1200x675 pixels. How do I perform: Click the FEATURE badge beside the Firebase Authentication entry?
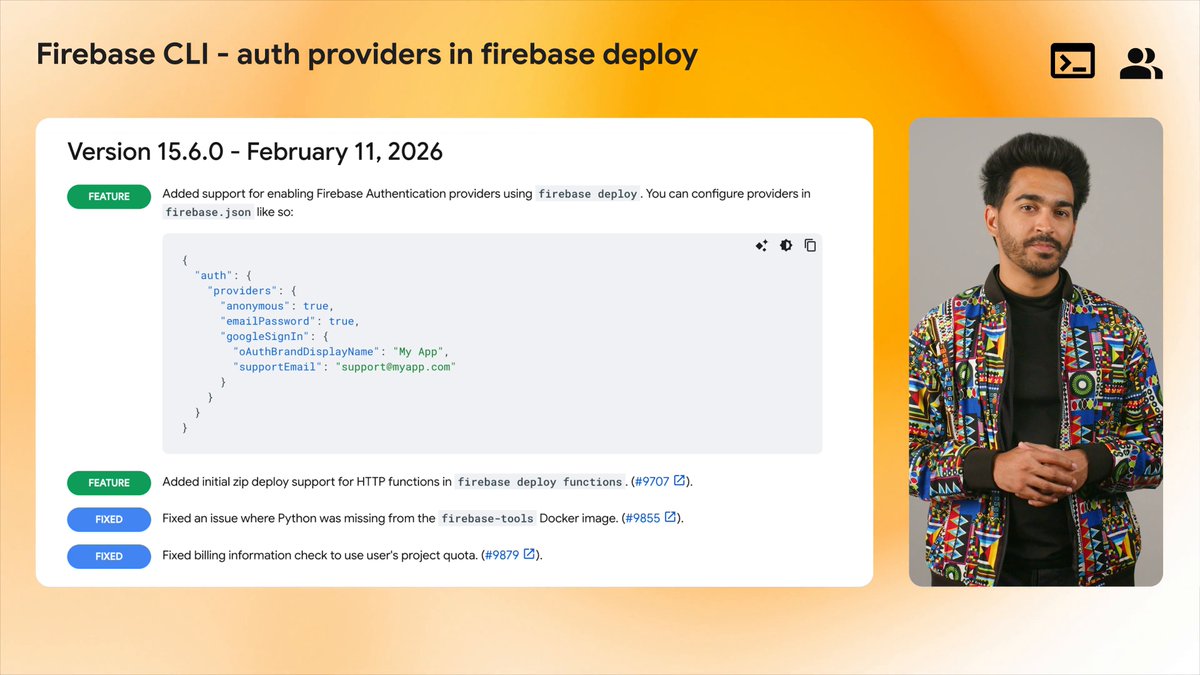pos(109,197)
